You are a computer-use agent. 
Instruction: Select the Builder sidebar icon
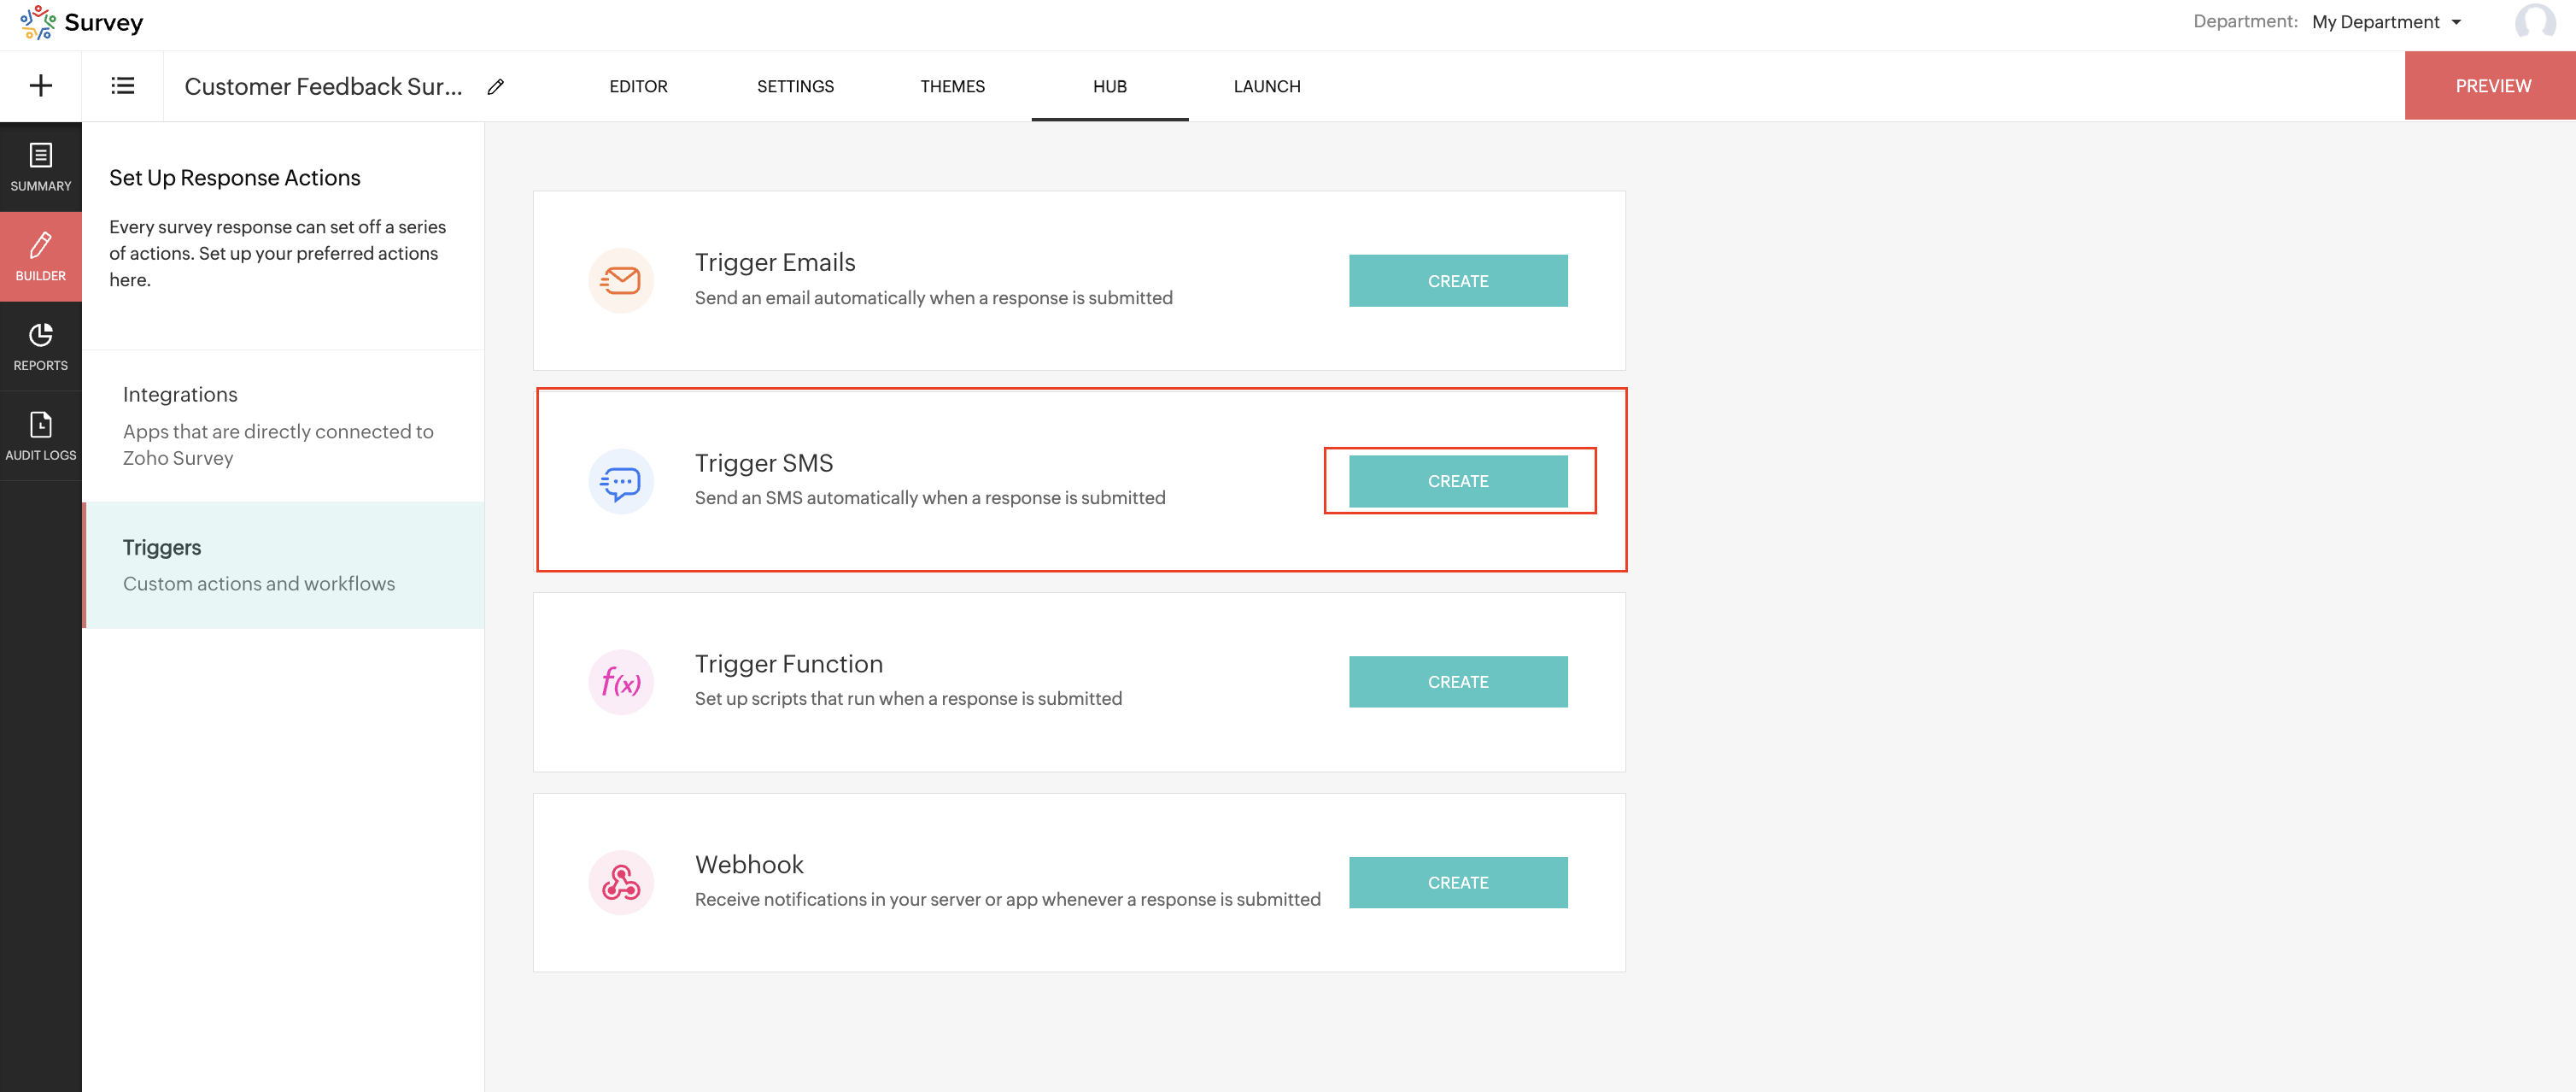pyautogui.click(x=41, y=256)
